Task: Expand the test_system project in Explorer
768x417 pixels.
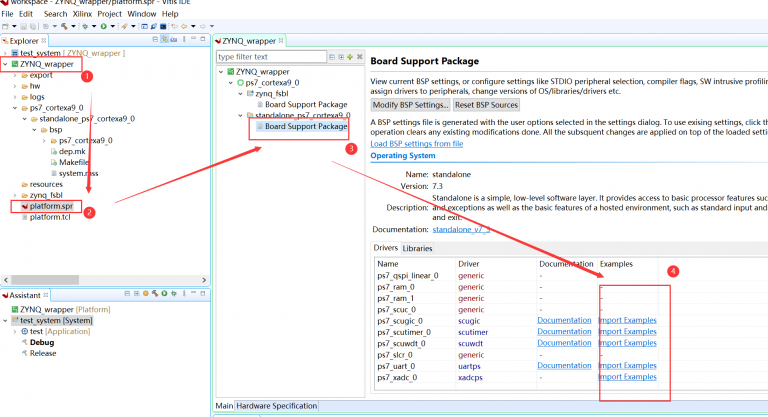Action: tap(6, 52)
